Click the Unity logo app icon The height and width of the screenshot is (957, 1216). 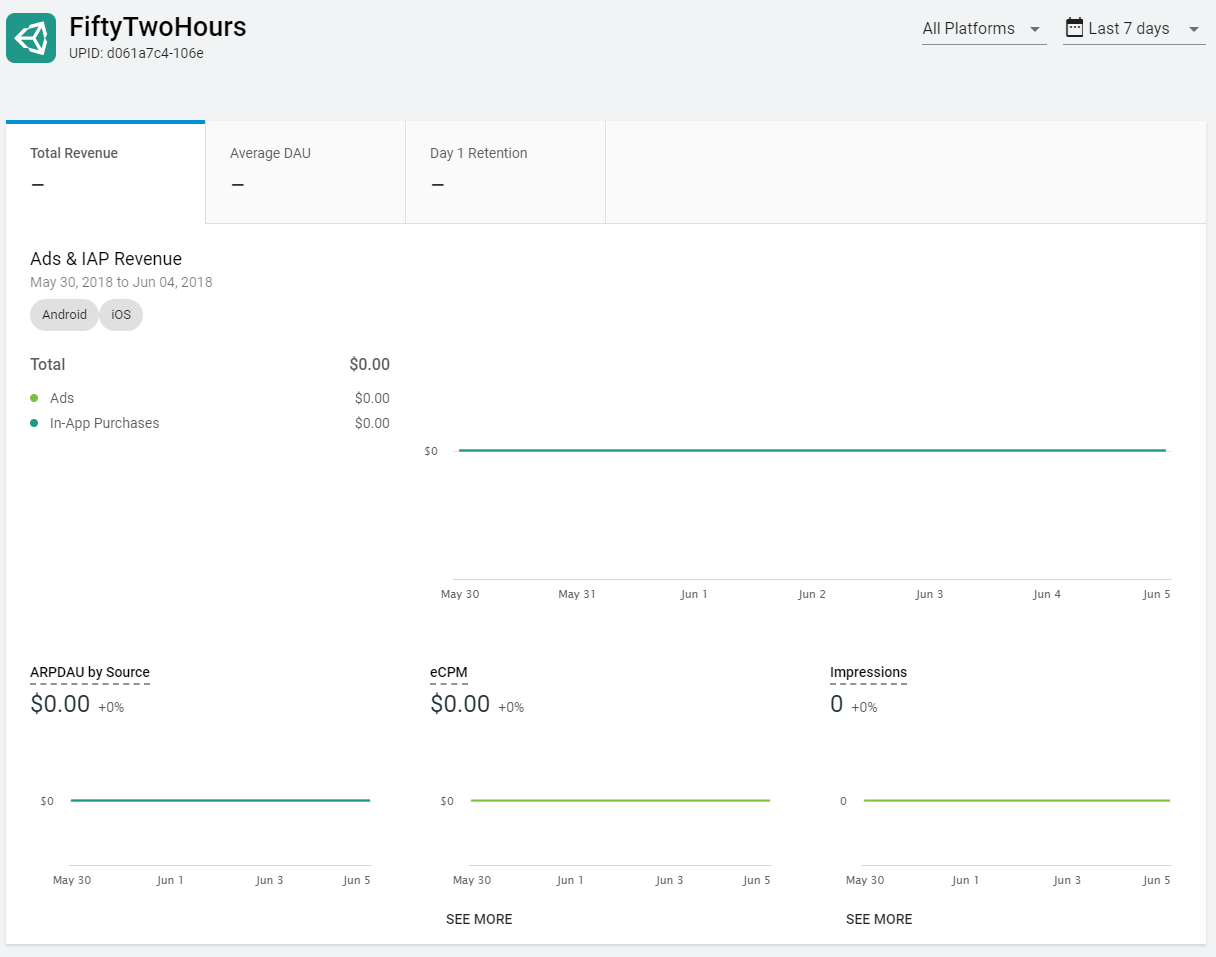click(x=31, y=38)
